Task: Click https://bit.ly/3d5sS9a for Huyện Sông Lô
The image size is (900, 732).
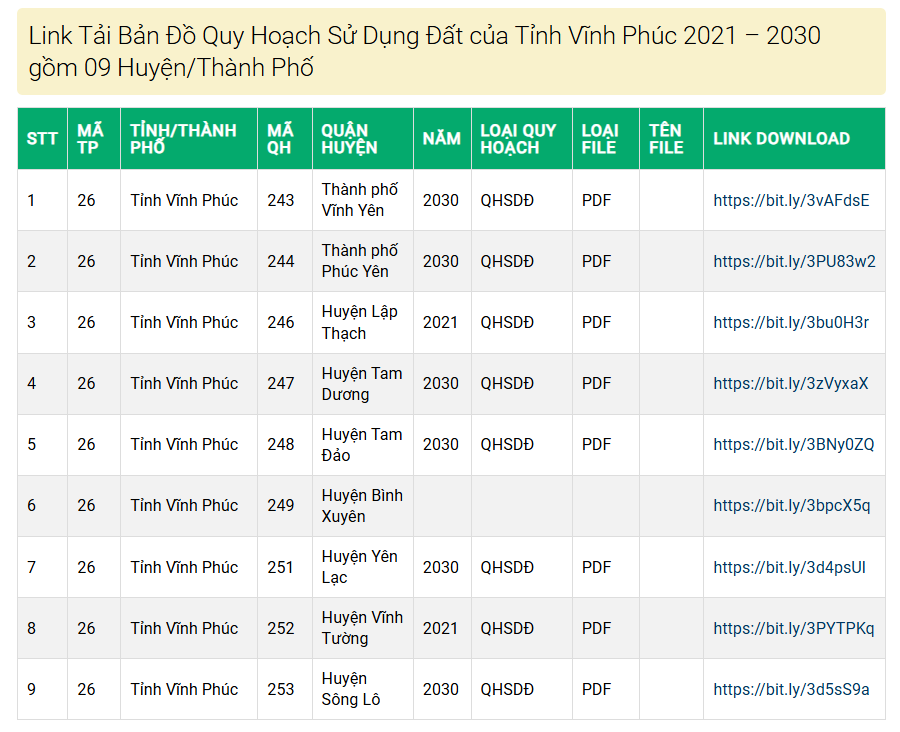Action: point(793,689)
